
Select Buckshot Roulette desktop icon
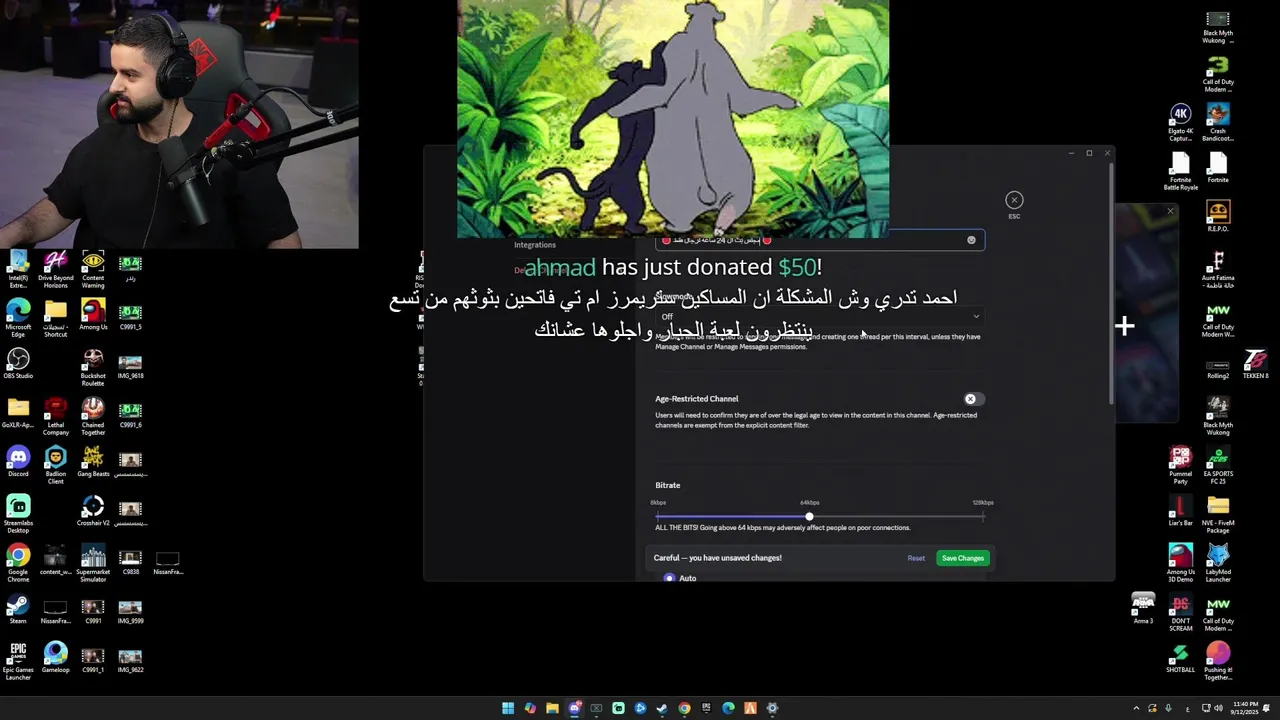tap(93, 367)
